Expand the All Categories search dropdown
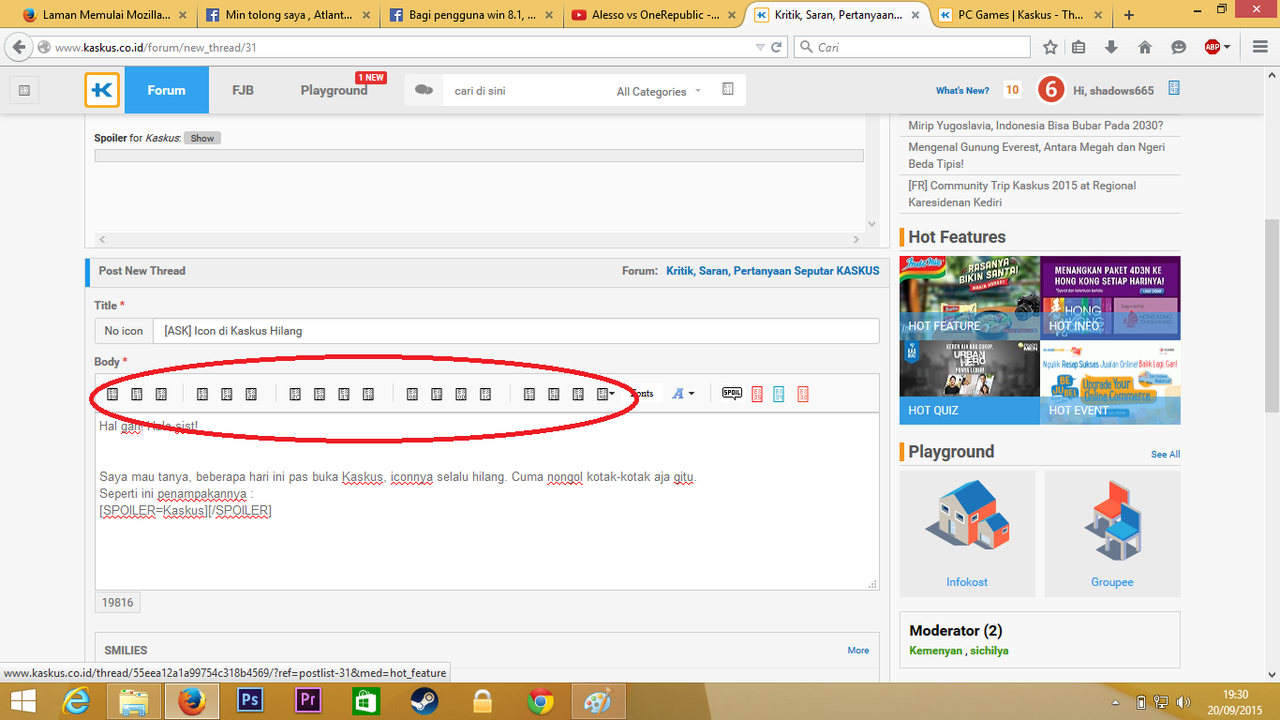Screen dimensions: 1280x720 [x=658, y=91]
